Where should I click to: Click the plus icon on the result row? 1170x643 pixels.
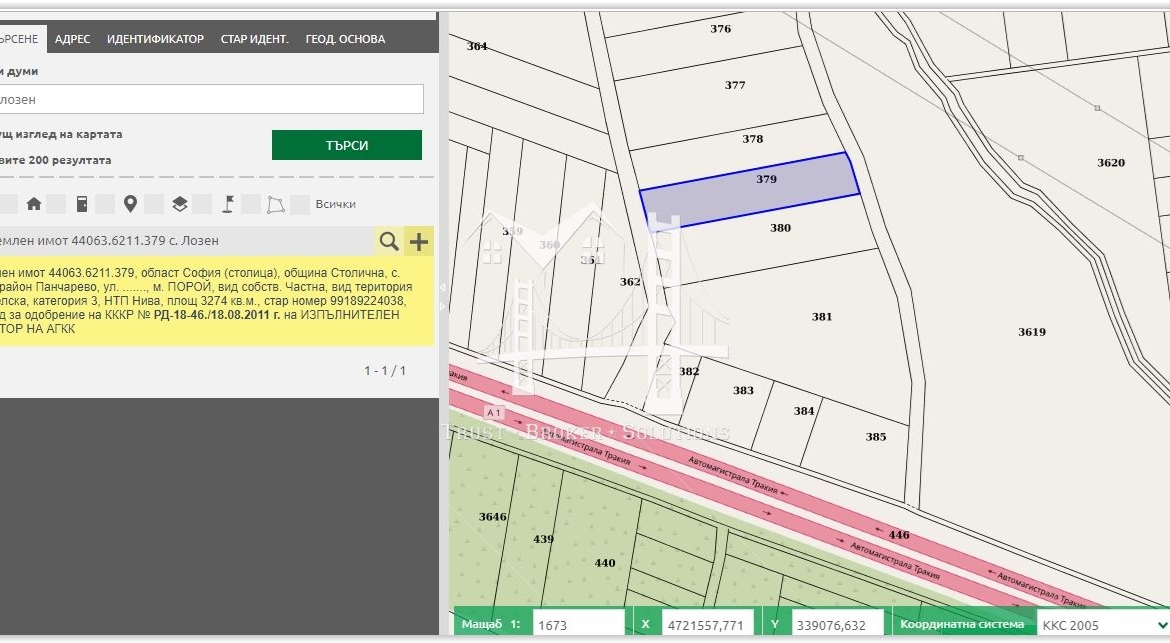click(419, 241)
